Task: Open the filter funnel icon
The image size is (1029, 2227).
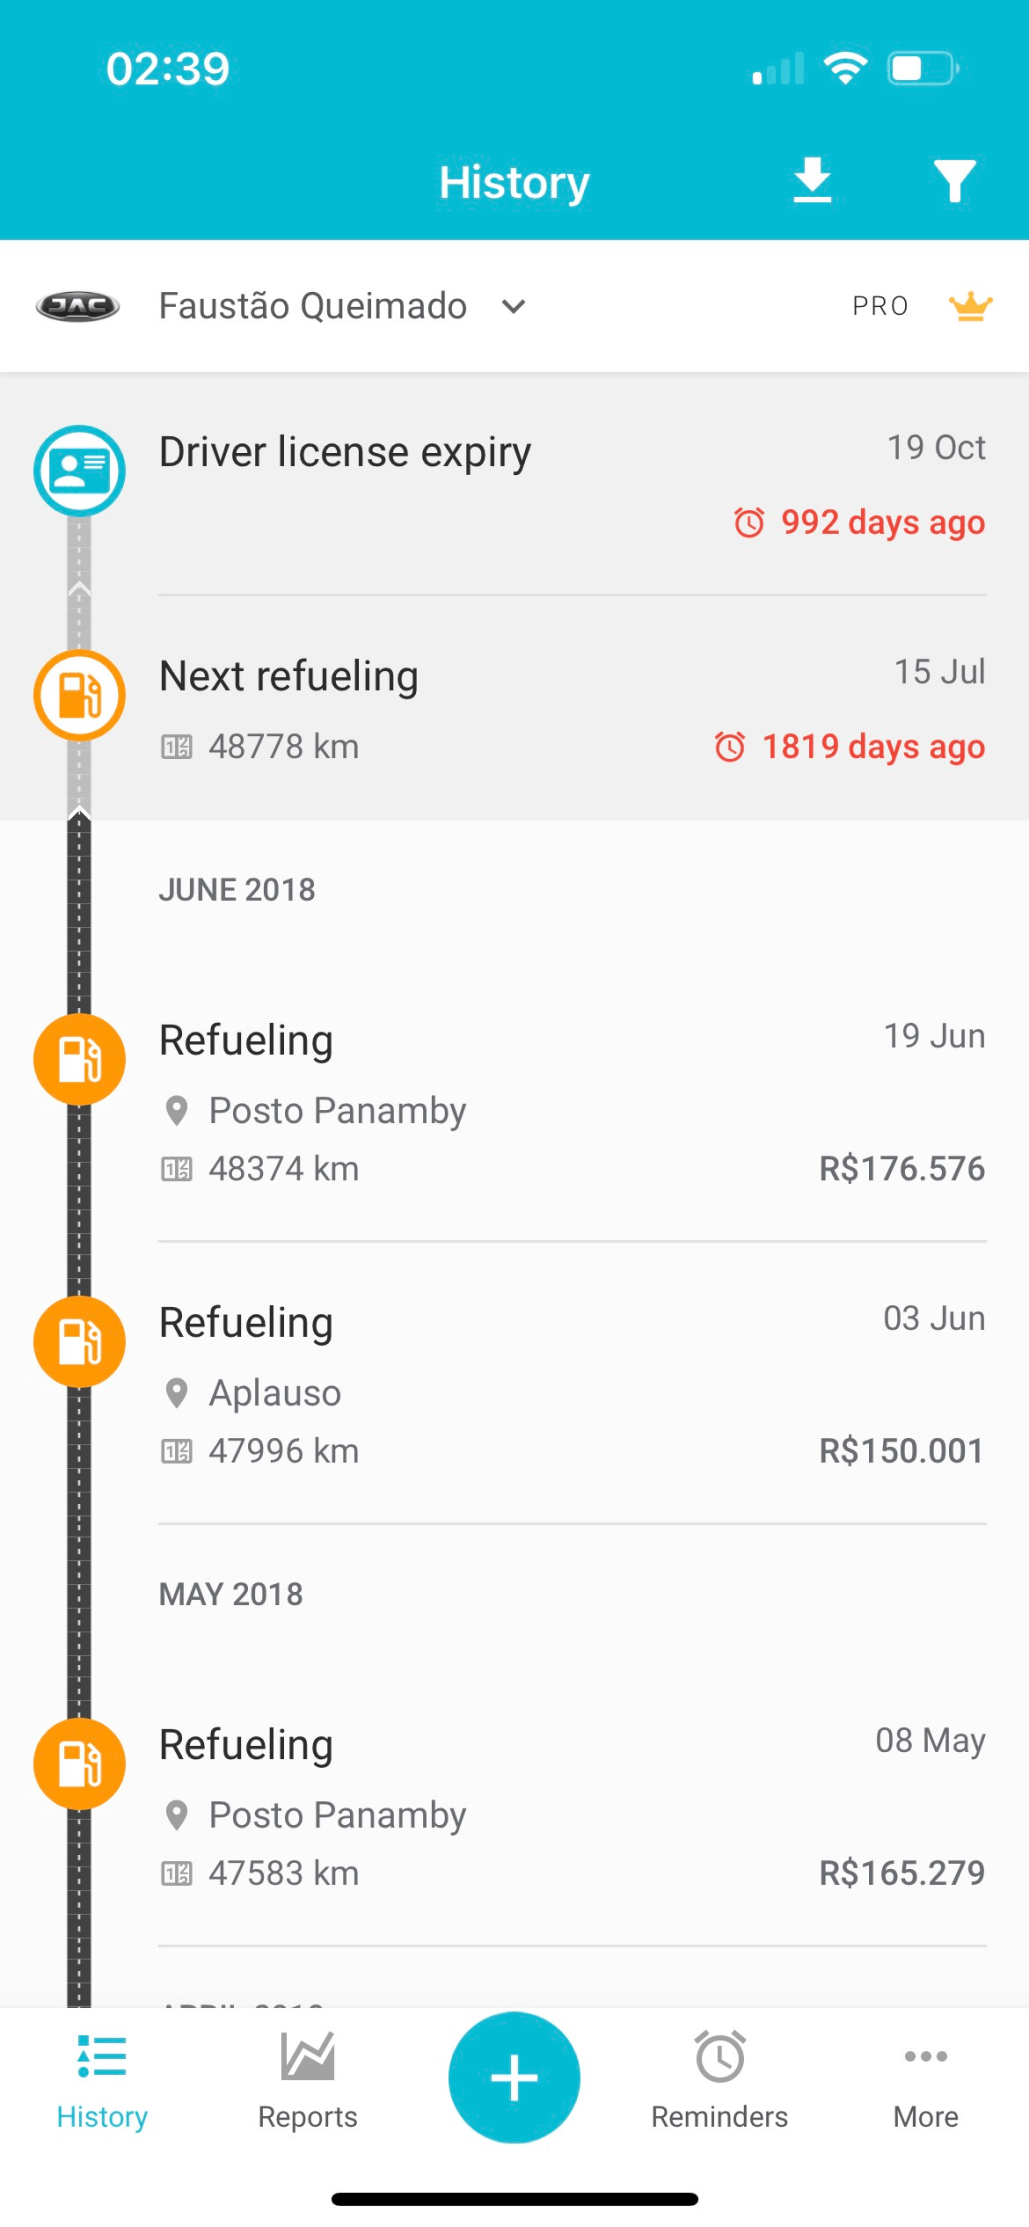Action: pos(954,181)
